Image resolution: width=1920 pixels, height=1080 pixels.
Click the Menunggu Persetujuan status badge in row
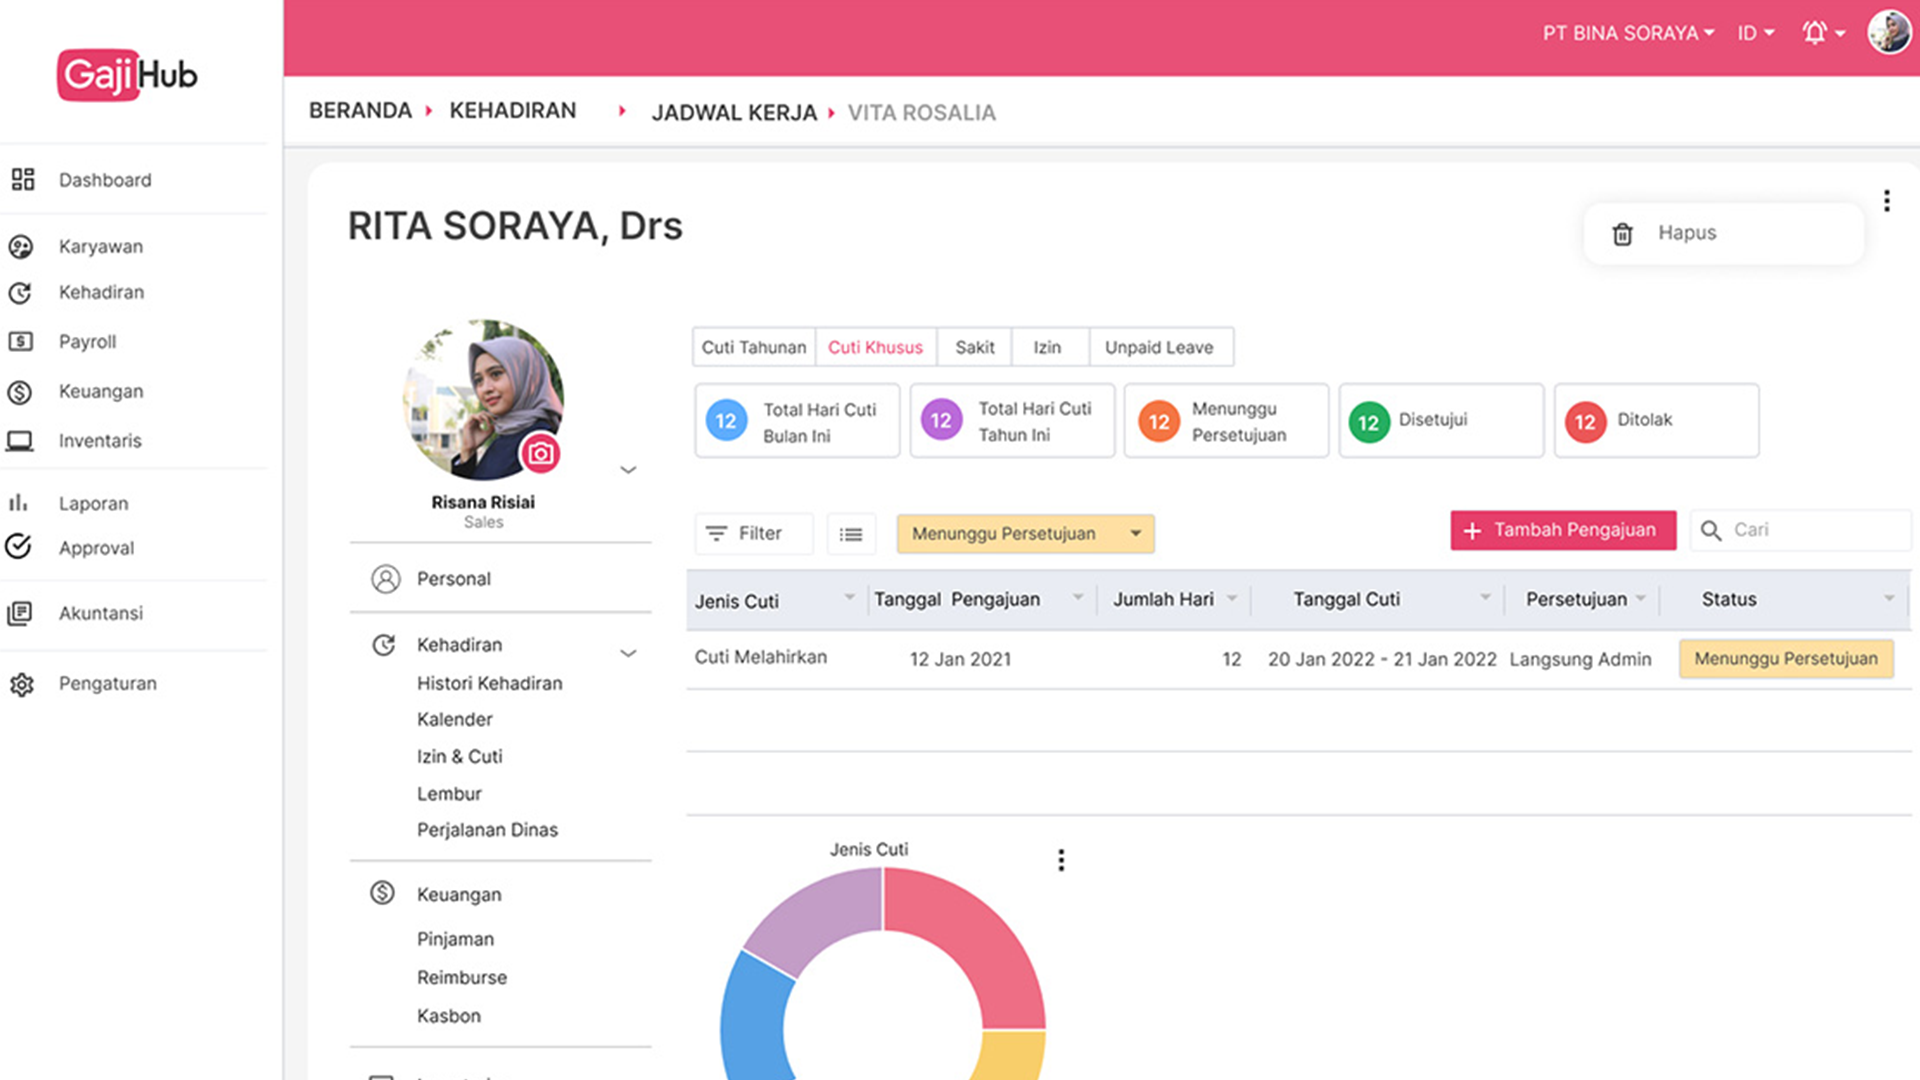coord(1786,659)
